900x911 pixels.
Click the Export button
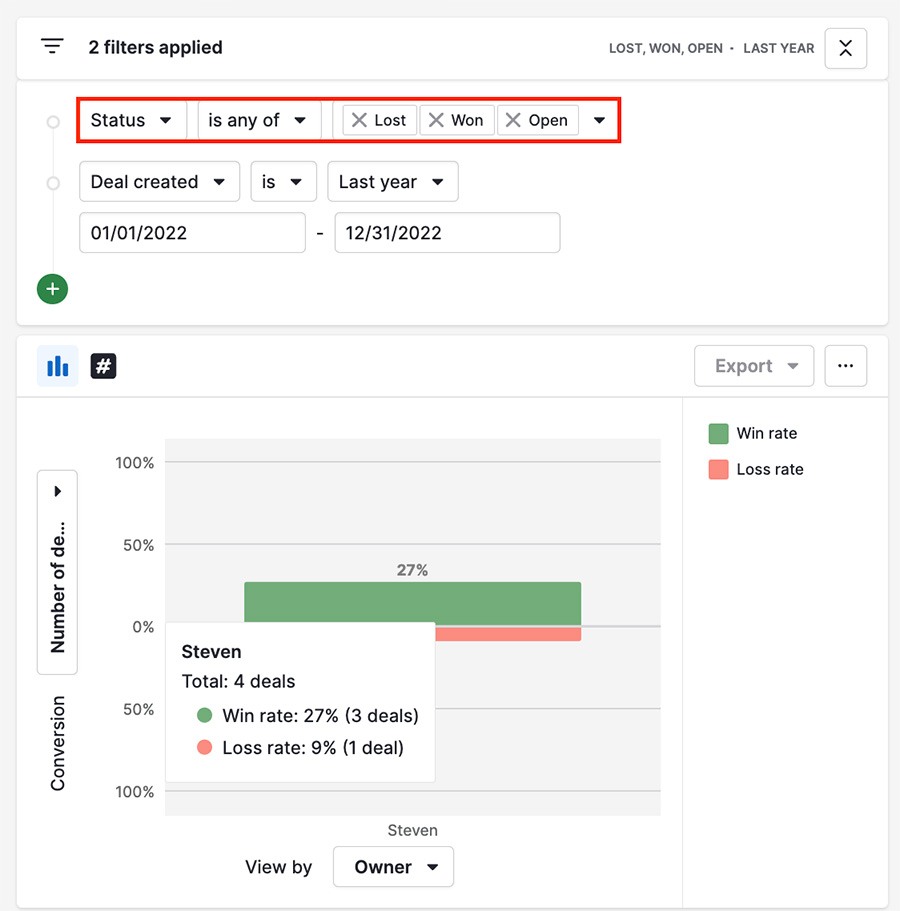pyautogui.click(x=753, y=366)
